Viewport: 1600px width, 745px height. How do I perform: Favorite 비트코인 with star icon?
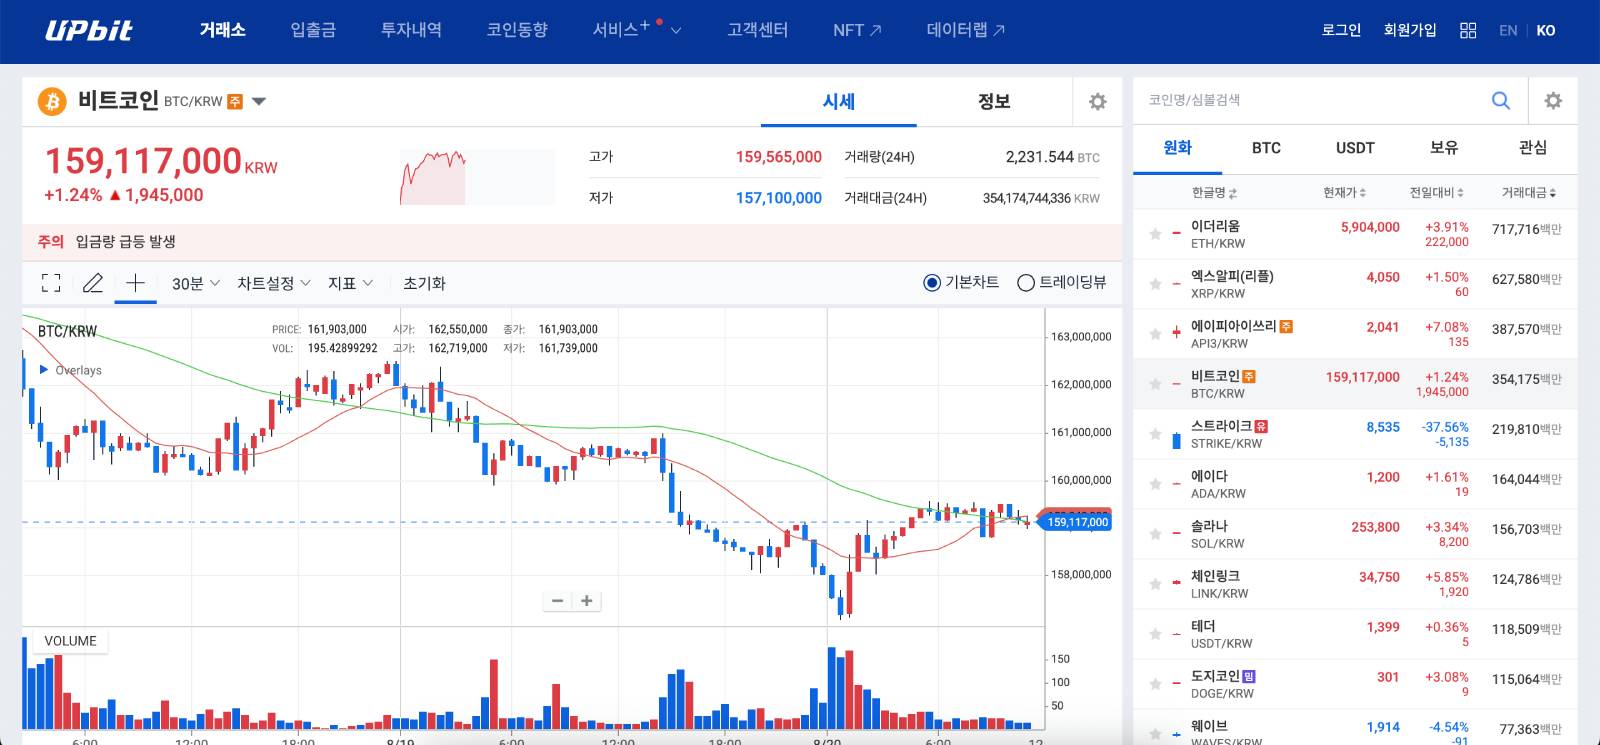[1155, 384]
